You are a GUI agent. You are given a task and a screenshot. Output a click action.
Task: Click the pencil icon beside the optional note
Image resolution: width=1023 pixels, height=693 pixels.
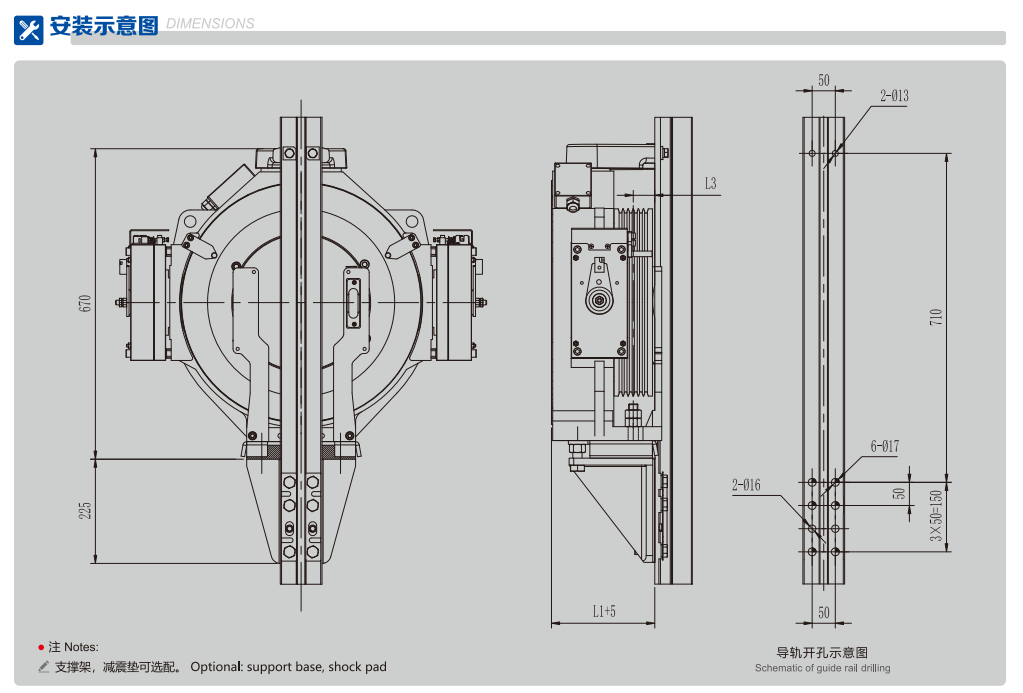(x=43, y=667)
